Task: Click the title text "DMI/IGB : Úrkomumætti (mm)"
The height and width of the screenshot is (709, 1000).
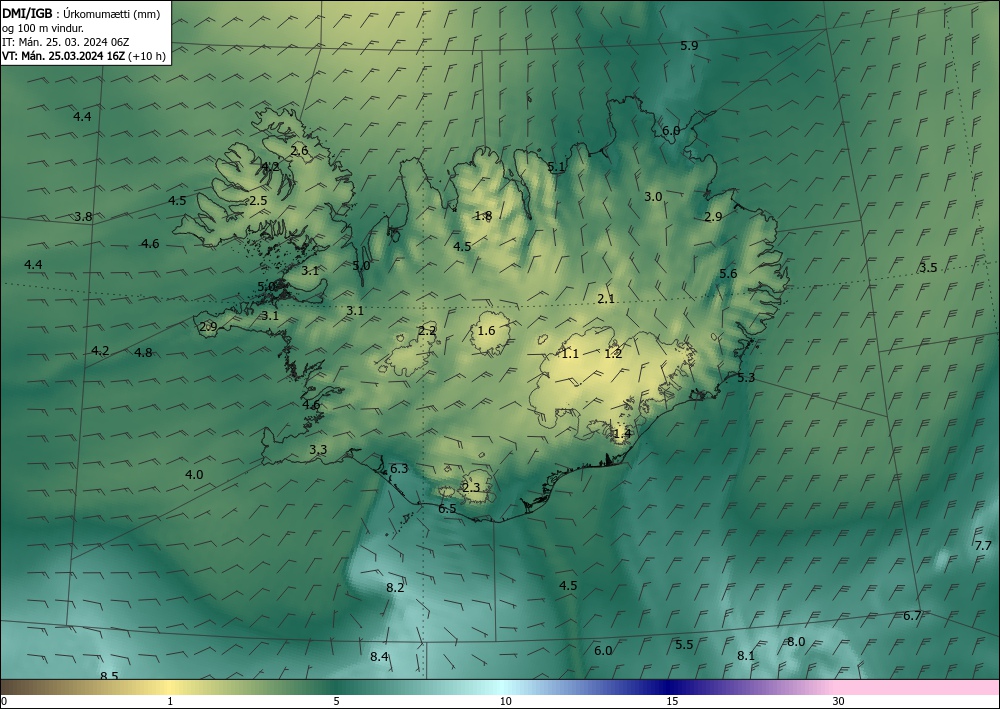Action: point(81,14)
